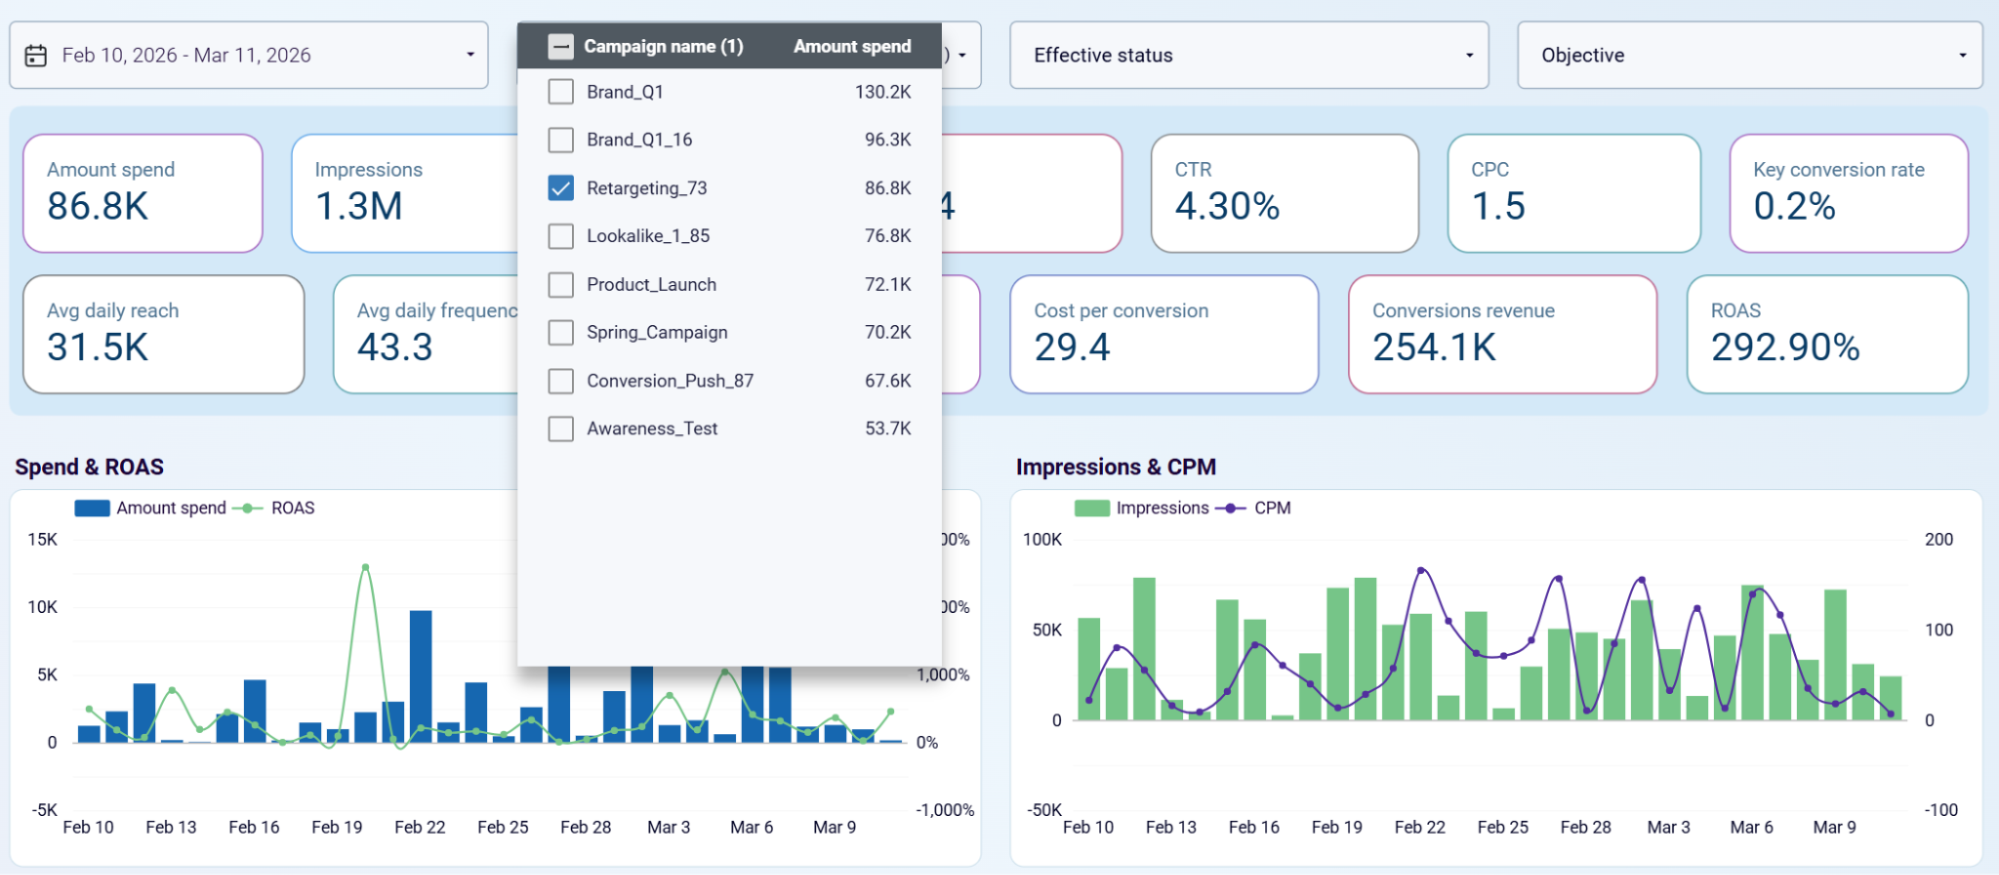Toggle the select-all checkbox in campaign list header
This screenshot has height=875, width=1999.
(x=561, y=47)
